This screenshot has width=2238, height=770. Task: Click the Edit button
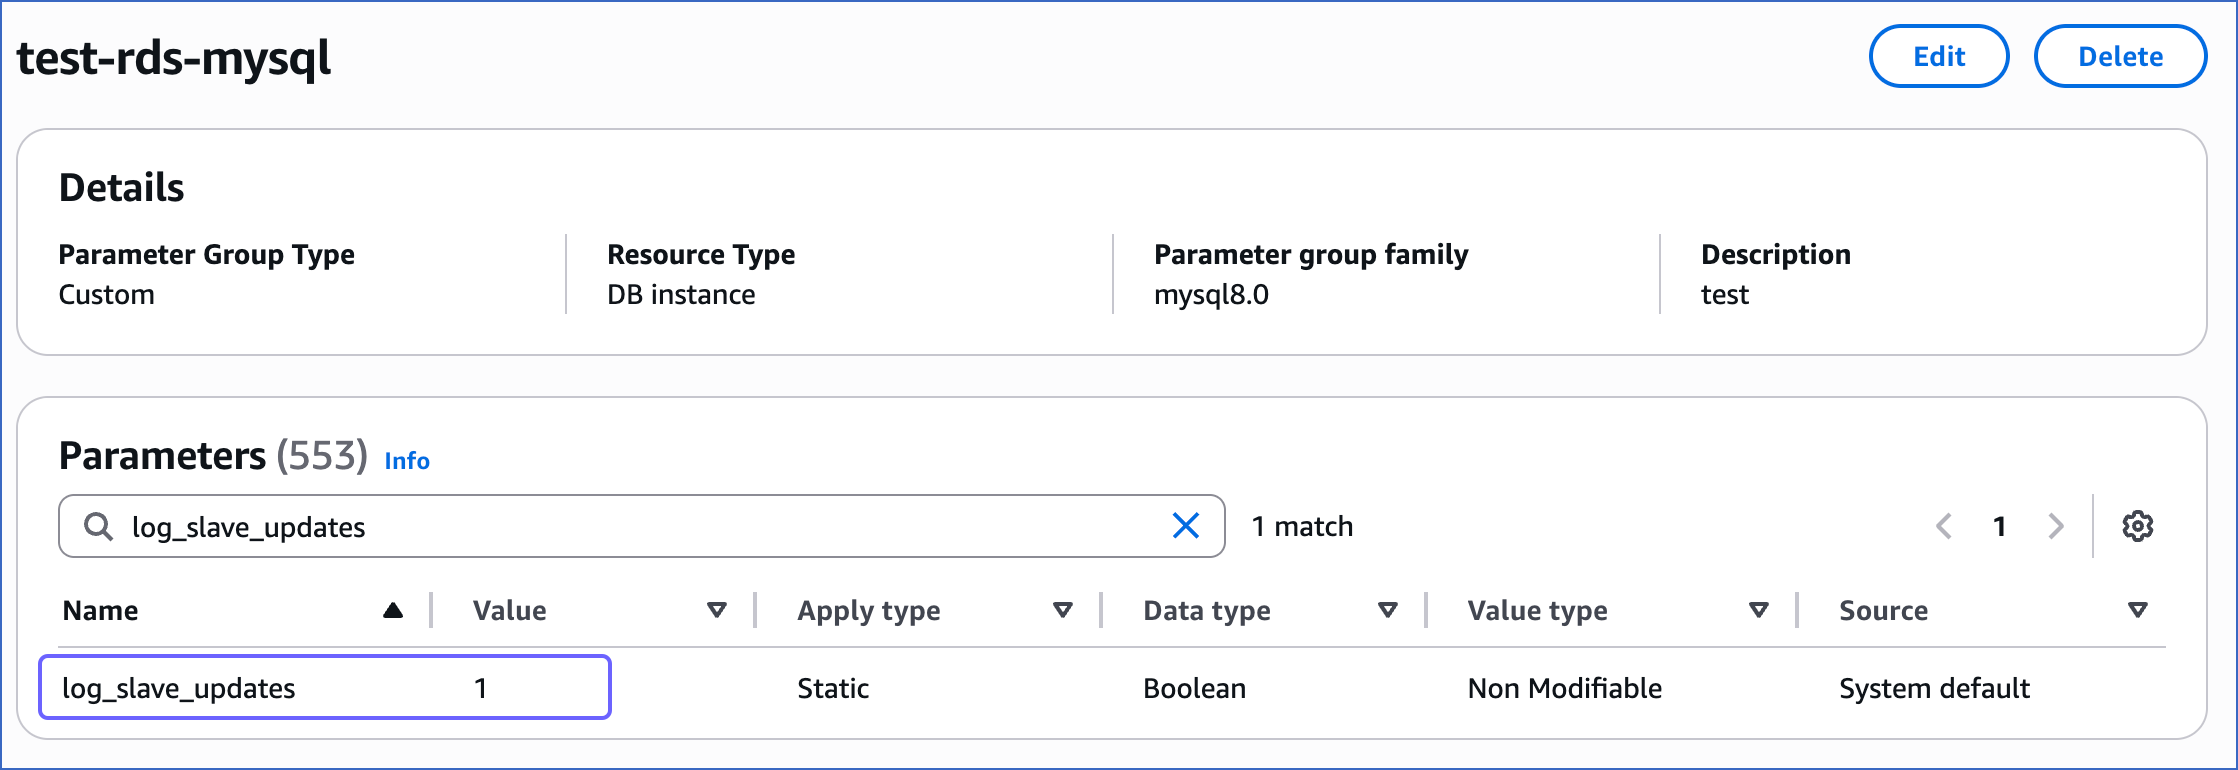(1939, 56)
